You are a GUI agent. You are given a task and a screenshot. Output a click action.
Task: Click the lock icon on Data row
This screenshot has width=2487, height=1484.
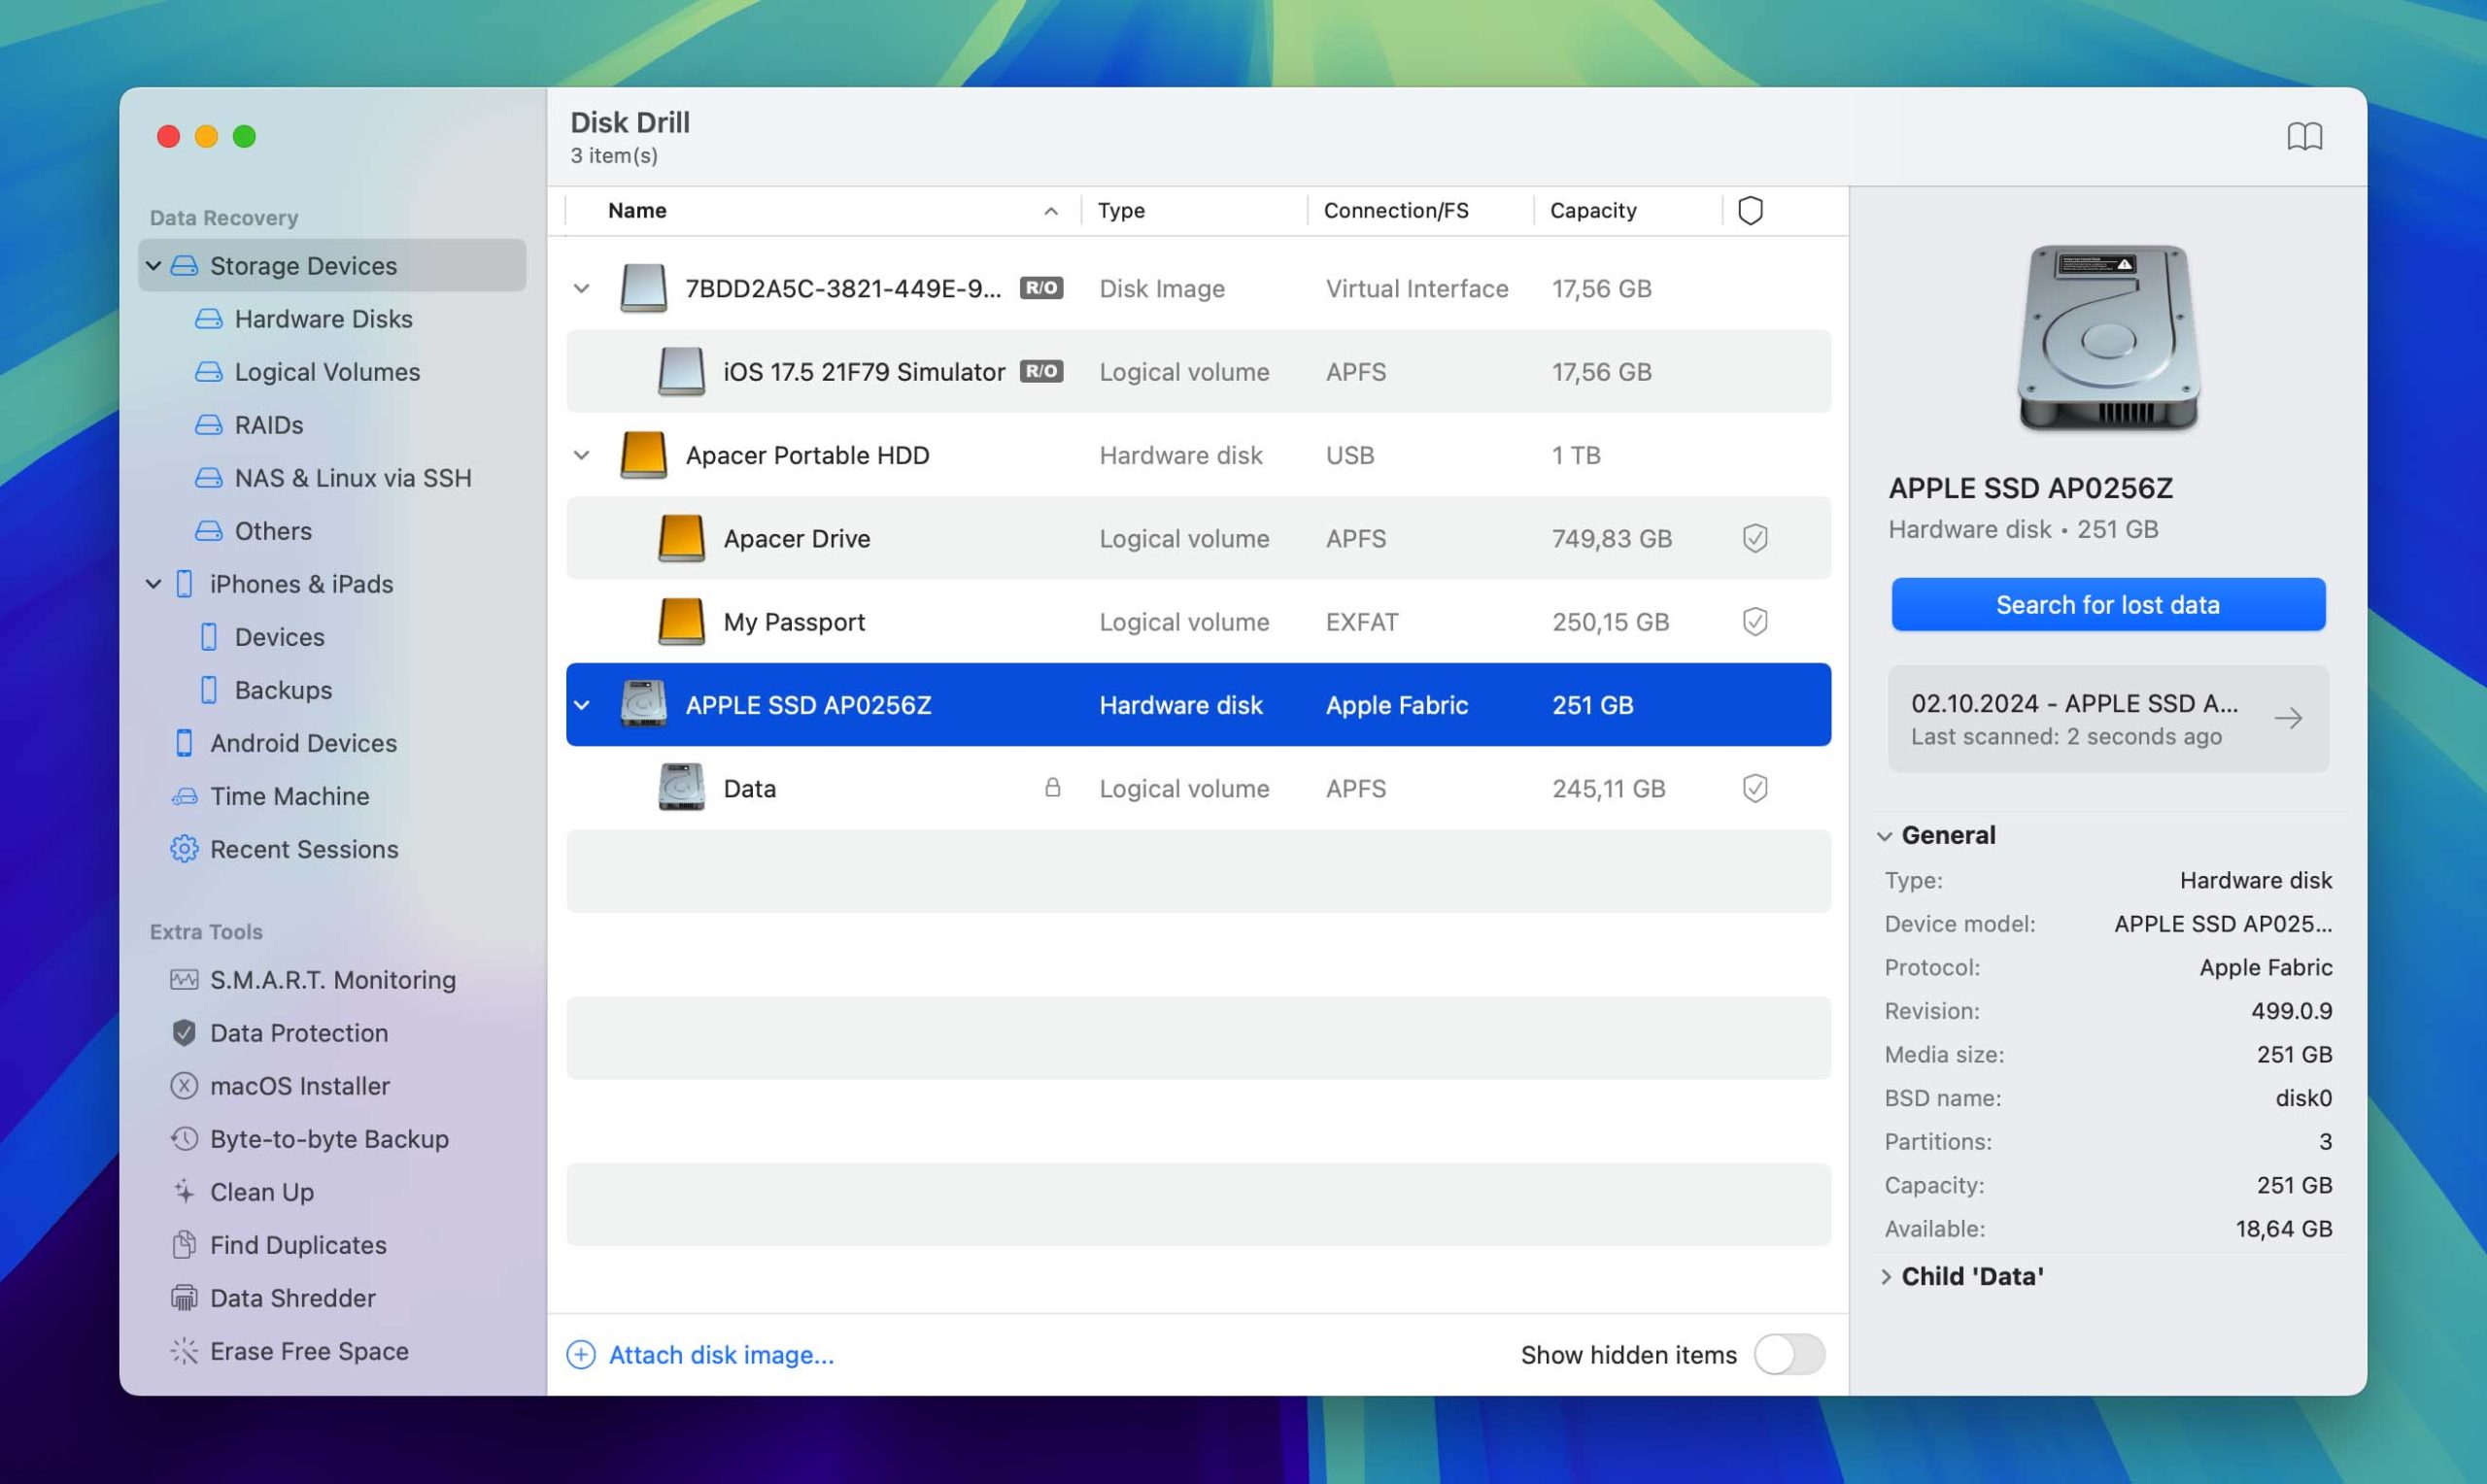coord(1052,789)
